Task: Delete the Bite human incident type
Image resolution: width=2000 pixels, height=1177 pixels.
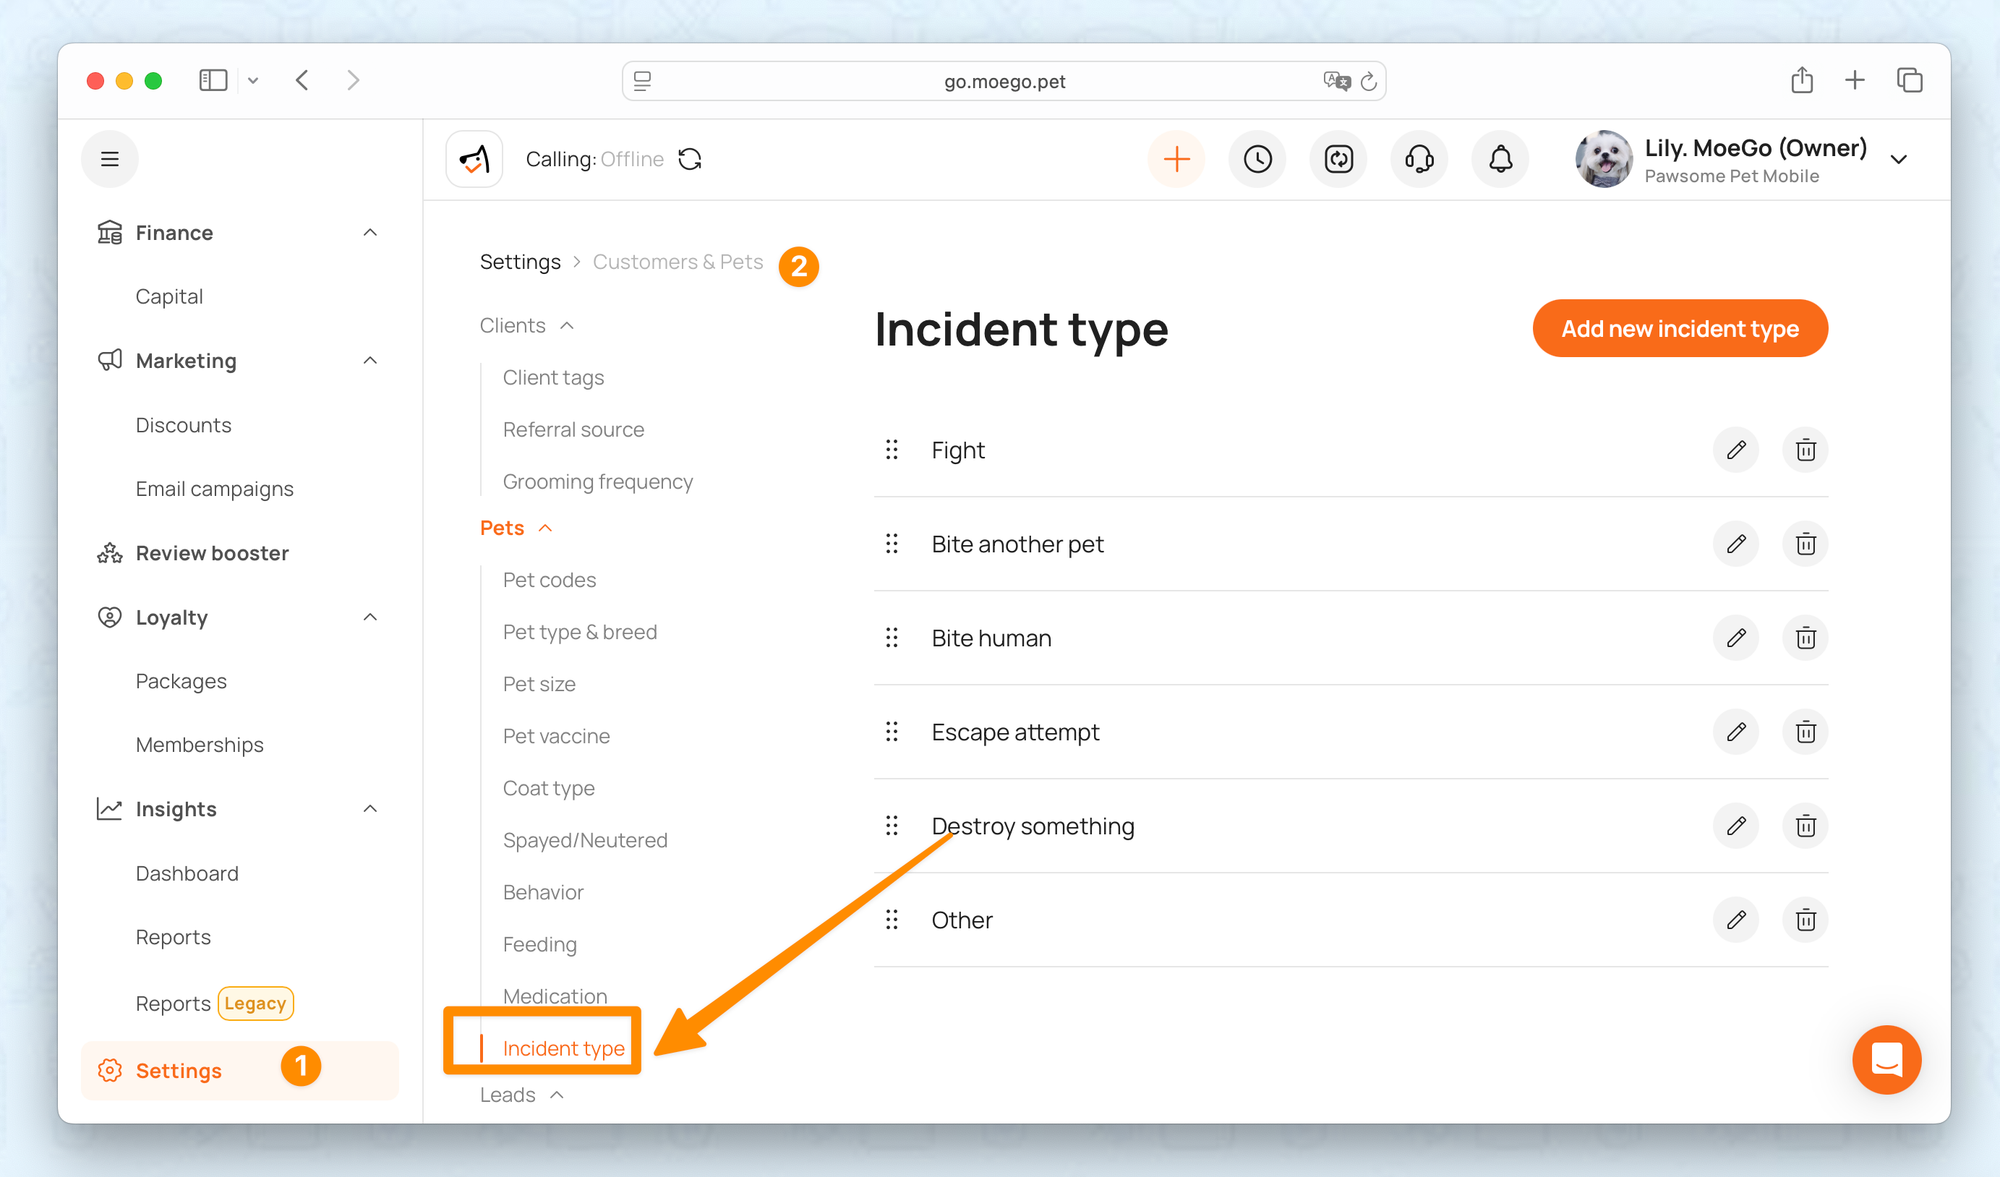Action: [1805, 638]
